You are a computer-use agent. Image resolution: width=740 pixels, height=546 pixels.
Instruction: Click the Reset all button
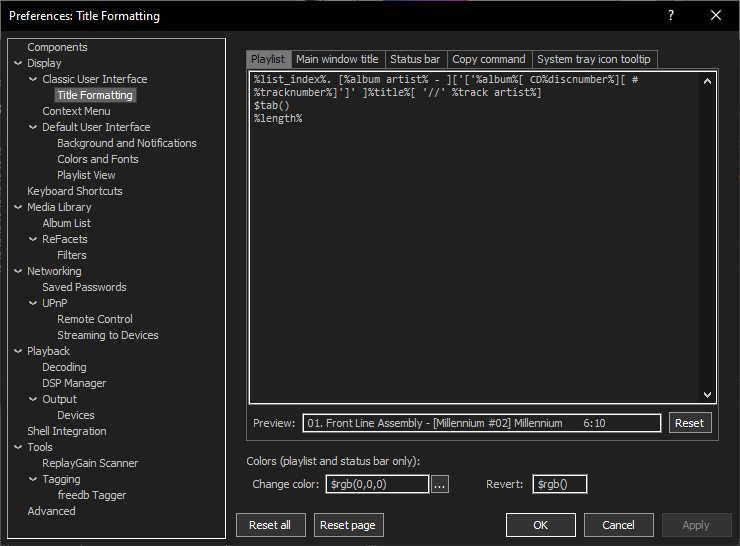pos(270,525)
